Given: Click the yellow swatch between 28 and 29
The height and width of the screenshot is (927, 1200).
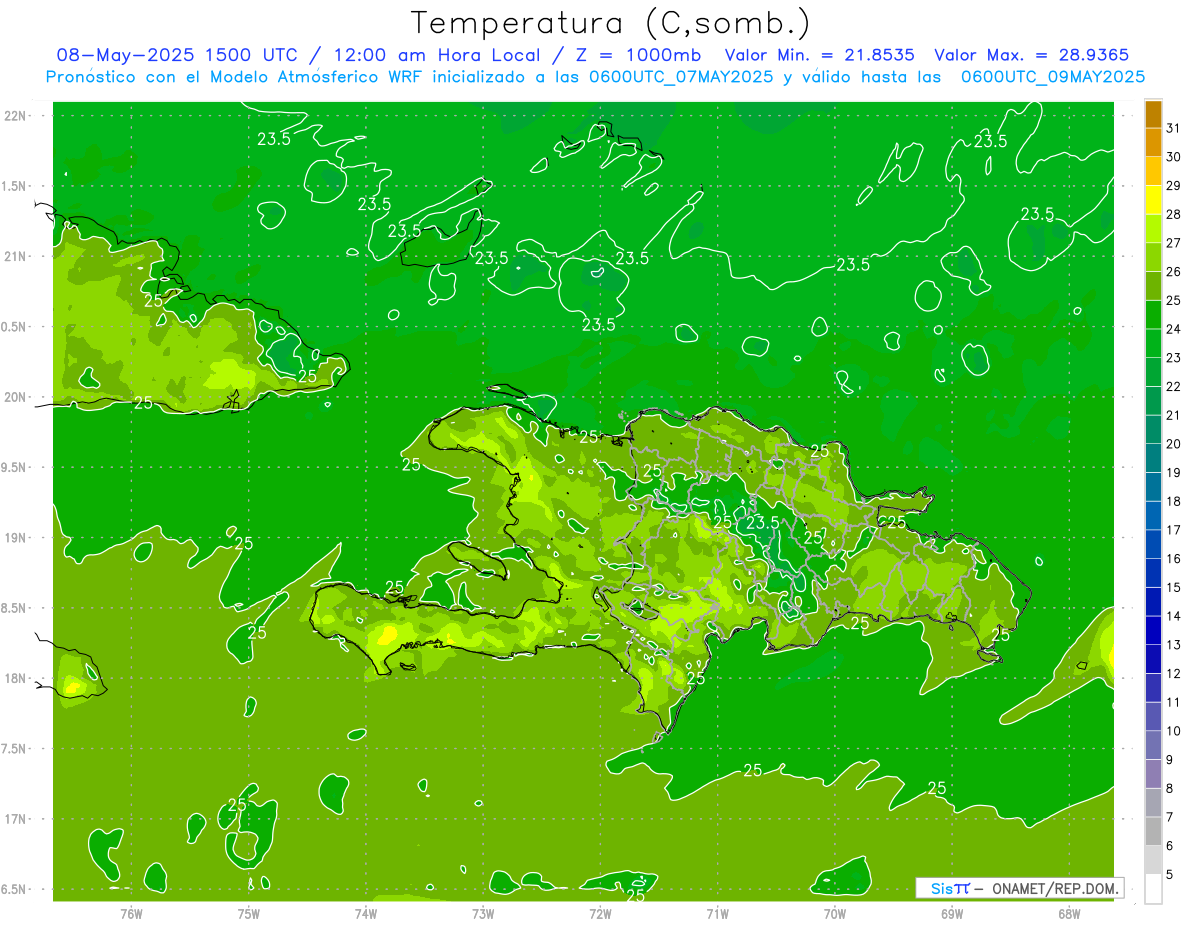Looking at the screenshot, I should [x=1153, y=200].
